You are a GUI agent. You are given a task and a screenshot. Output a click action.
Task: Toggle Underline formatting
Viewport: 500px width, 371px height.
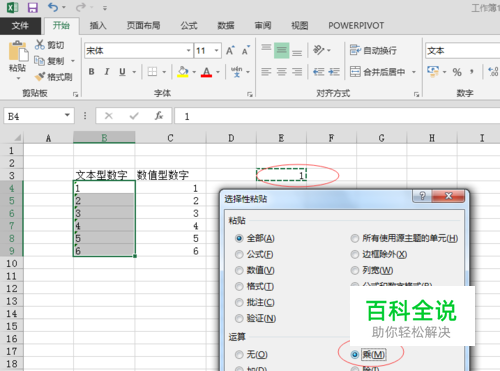[x=122, y=72]
